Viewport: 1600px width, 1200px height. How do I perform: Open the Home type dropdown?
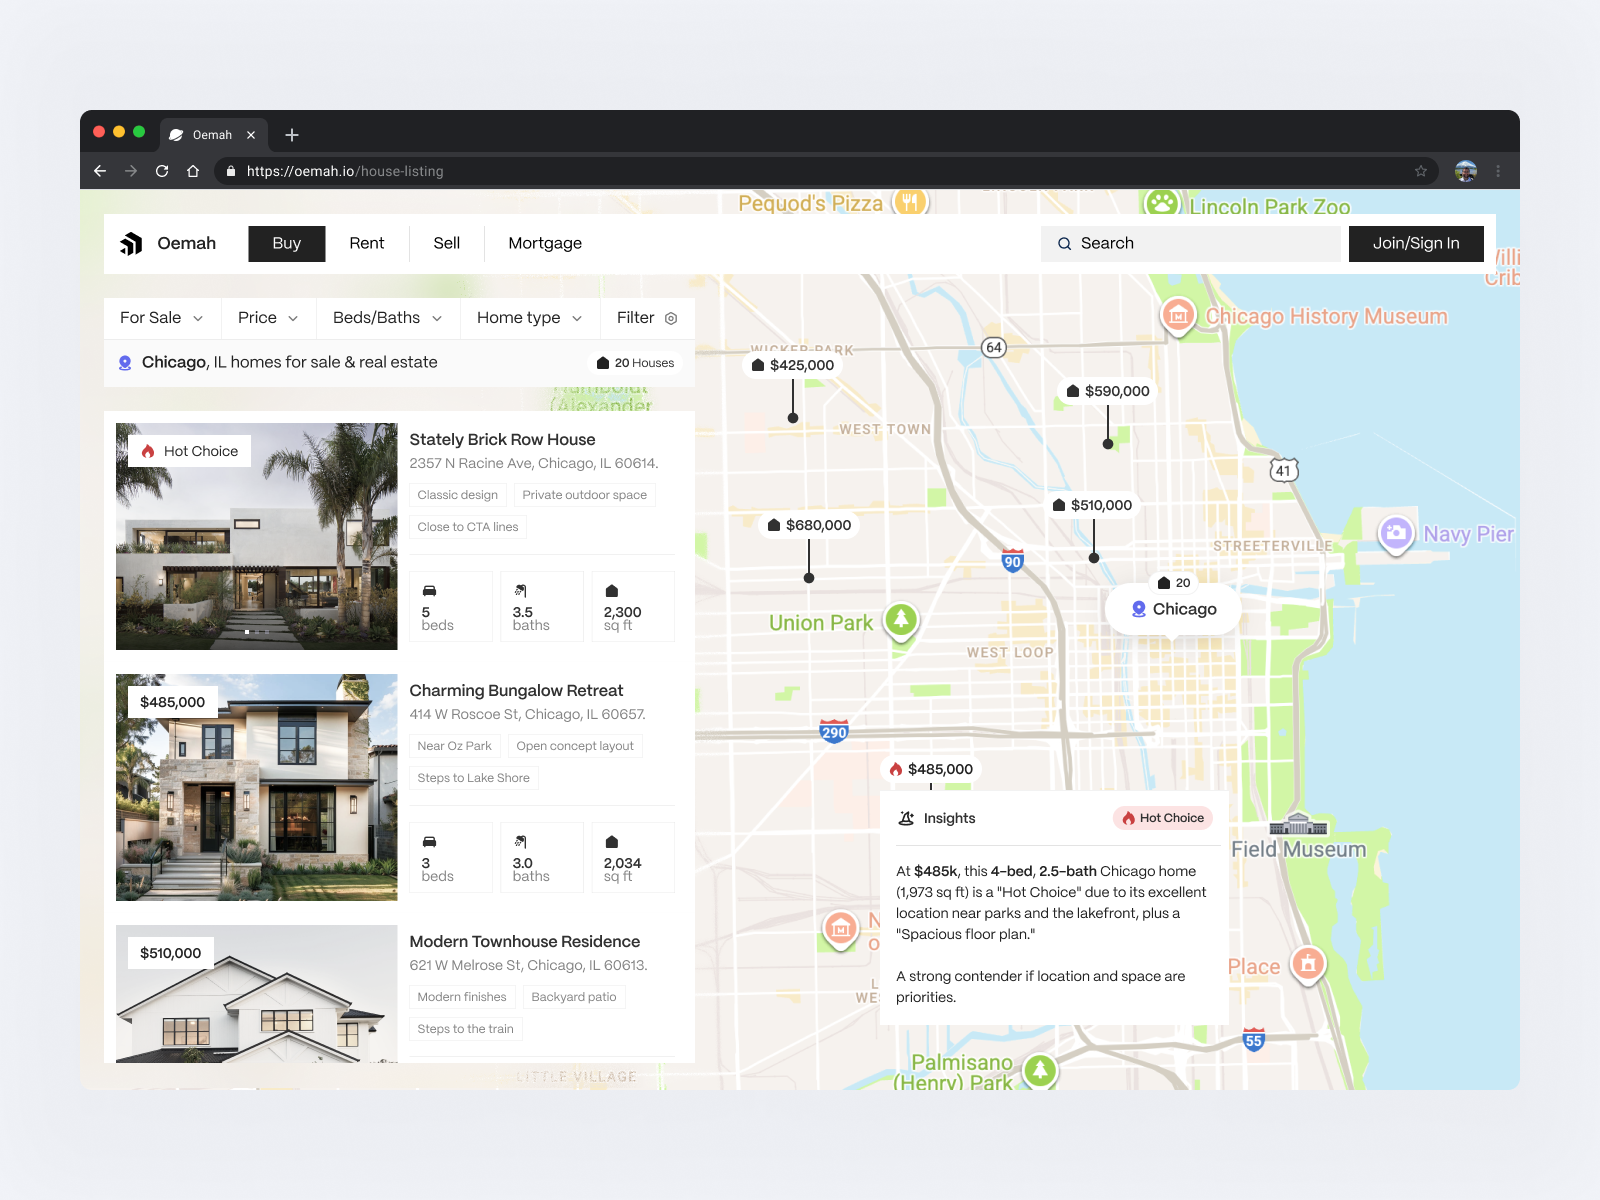pos(528,317)
